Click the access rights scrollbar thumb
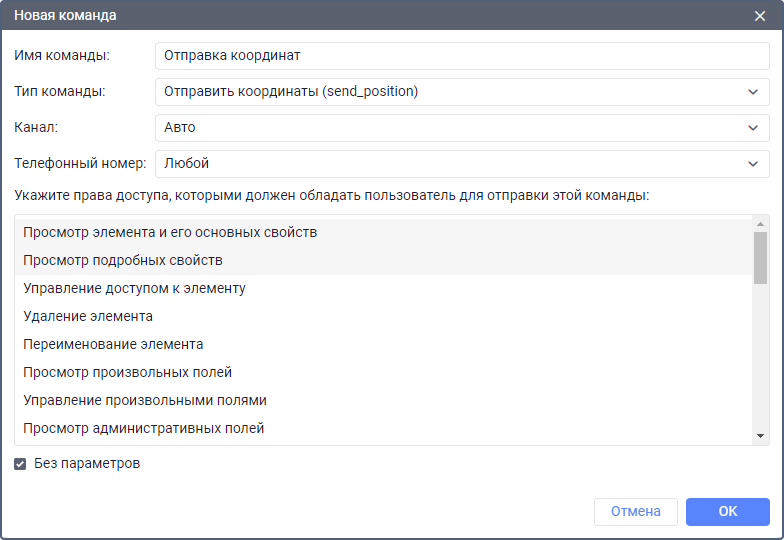This screenshot has width=784, height=540. 761,258
